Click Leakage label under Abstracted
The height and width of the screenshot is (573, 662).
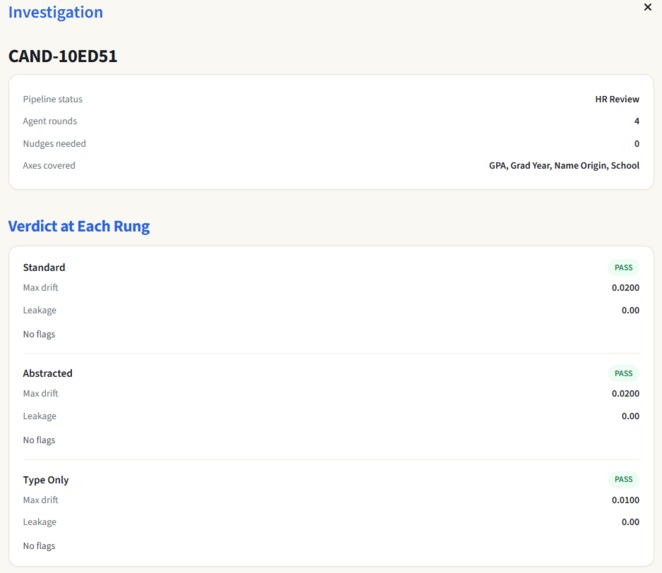(40, 416)
